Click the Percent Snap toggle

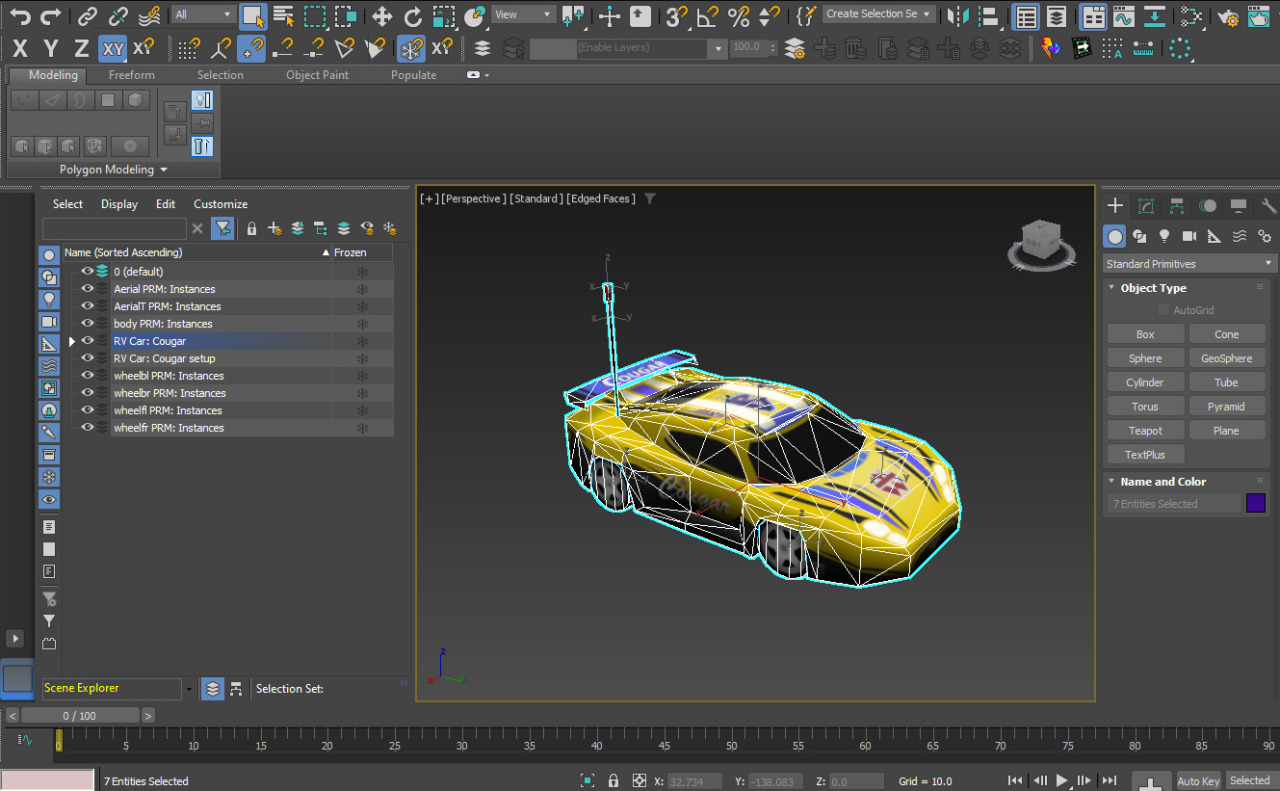click(x=739, y=15)
